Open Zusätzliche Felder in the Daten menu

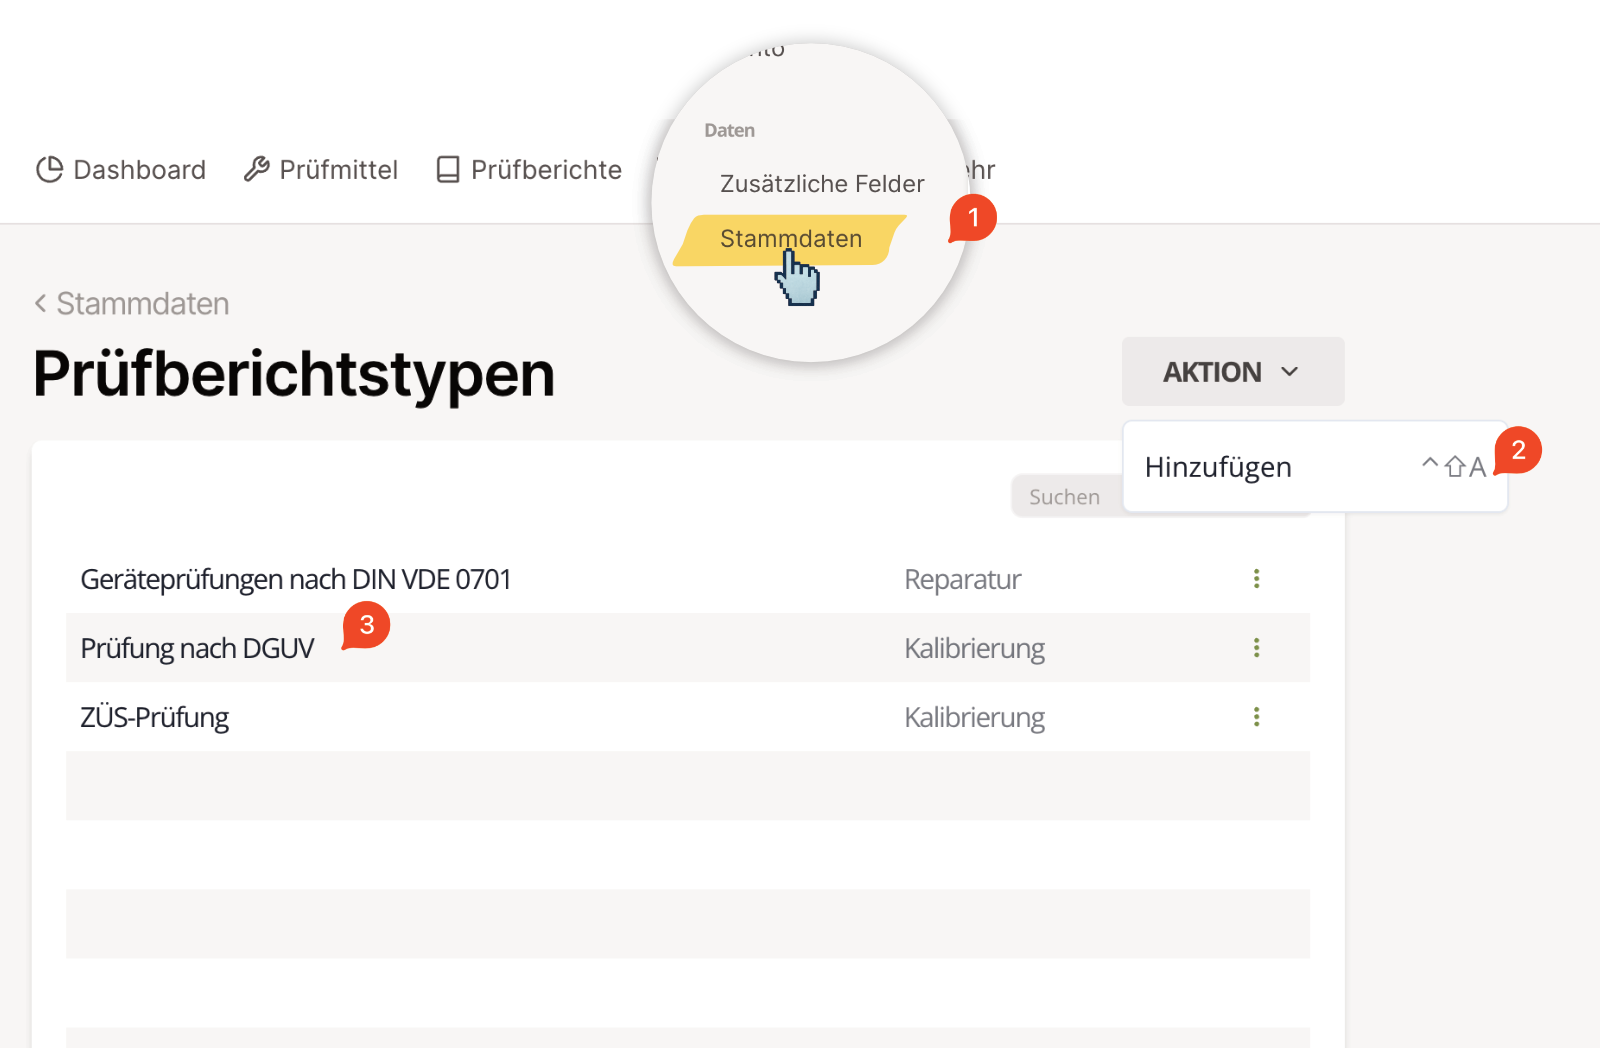(x=822, y=184)
